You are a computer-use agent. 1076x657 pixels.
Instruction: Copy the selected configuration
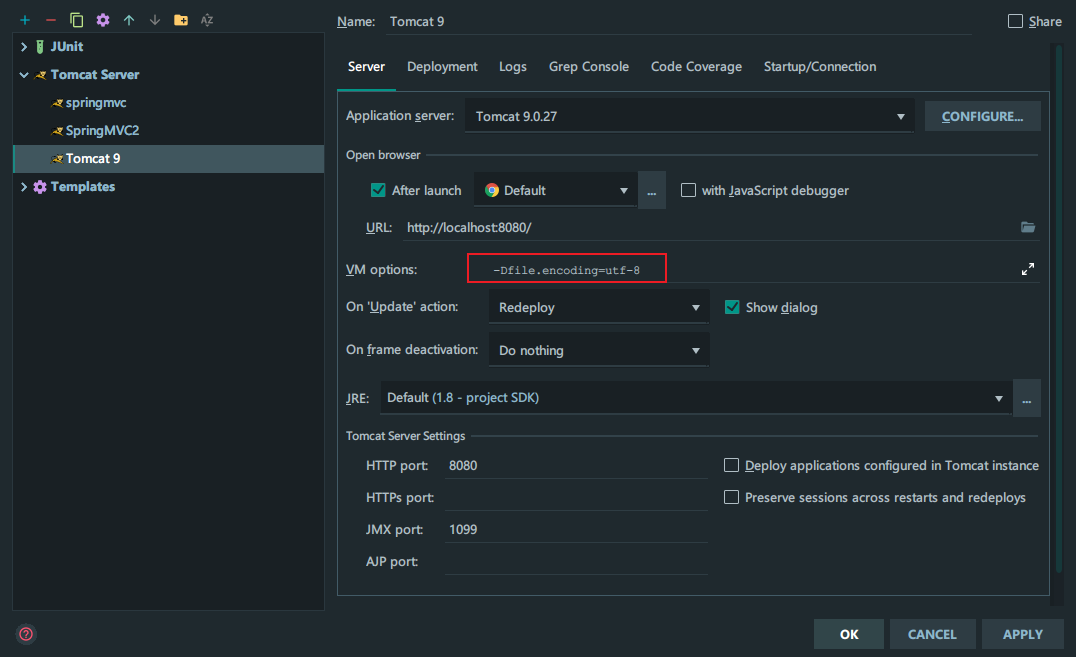click(77, 20)
